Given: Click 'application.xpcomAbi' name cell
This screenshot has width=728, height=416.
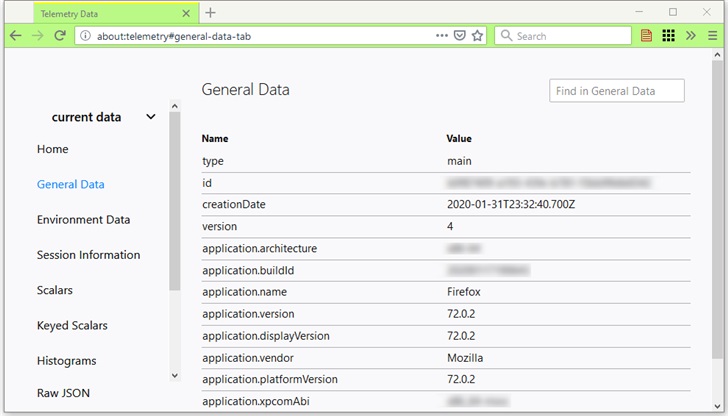Looking at the screenshot, I should click(x=256, y=401).
